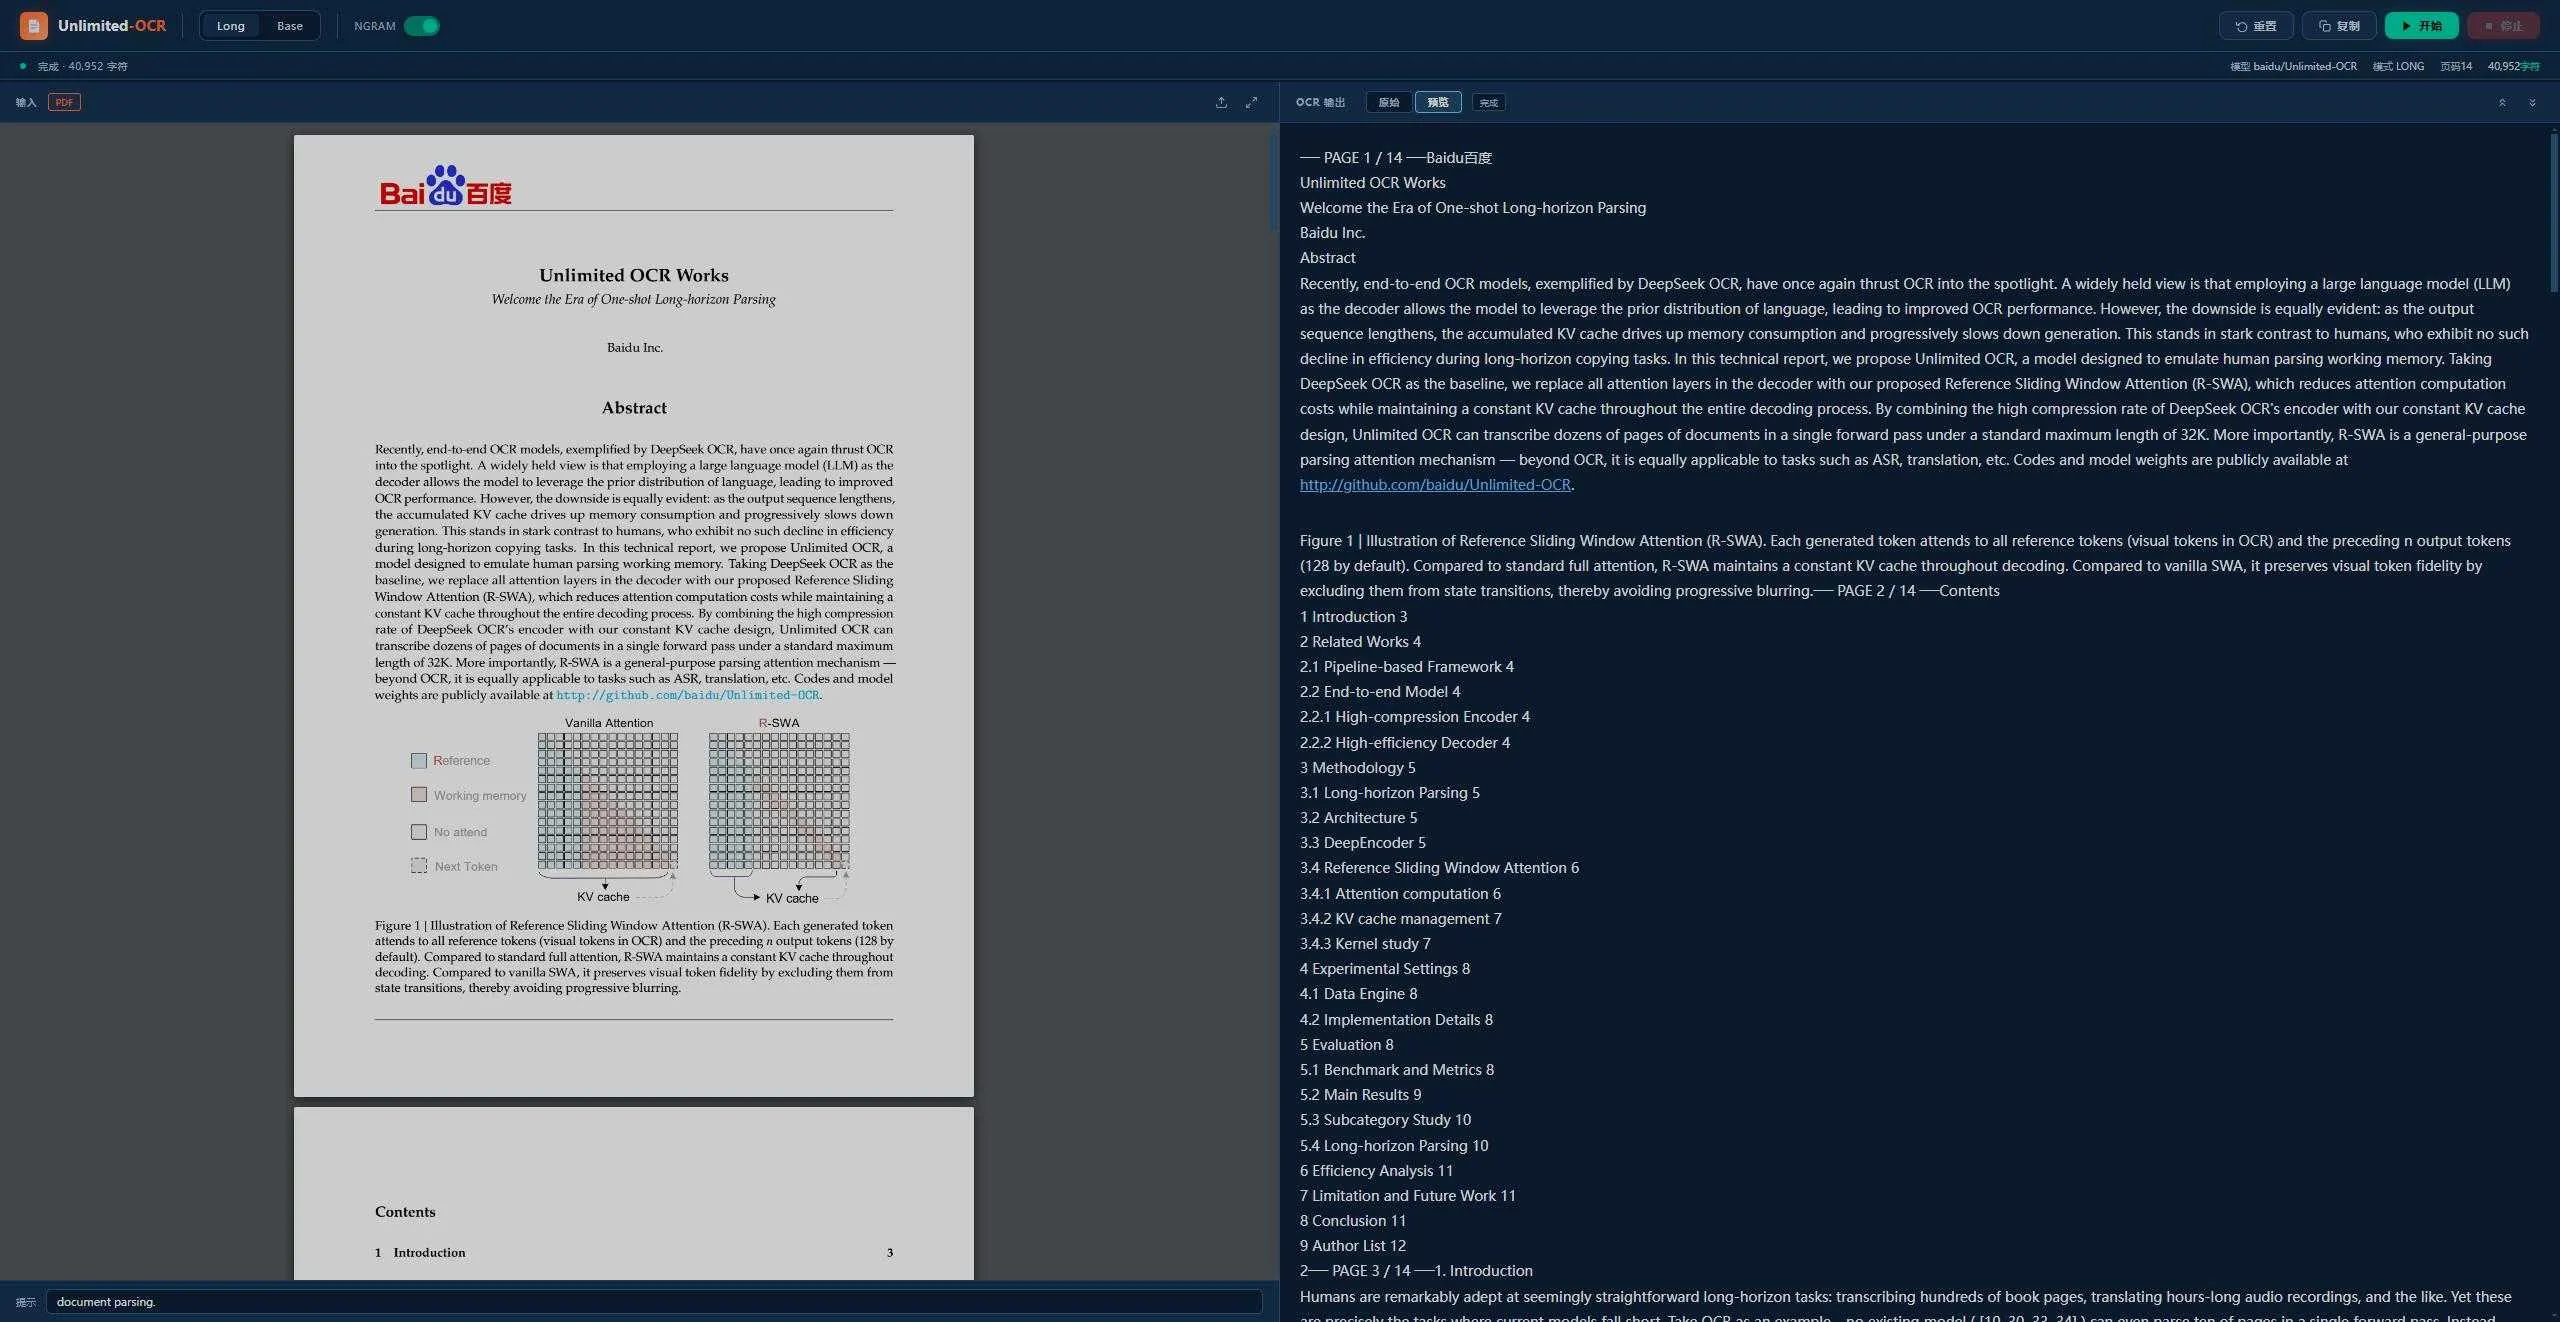
Task: Copy OCR output with 复制 button
Action: click(x=2339, y=26)
